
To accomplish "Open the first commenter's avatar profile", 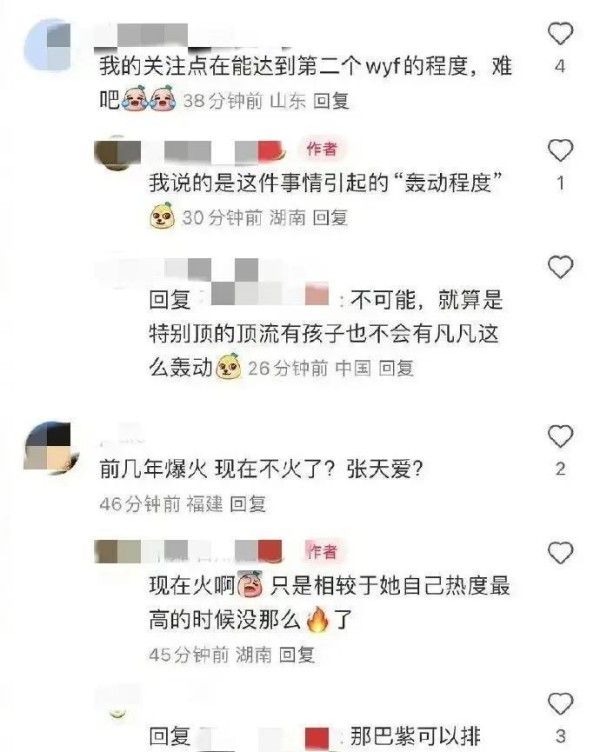I will (x=47, y=46).
